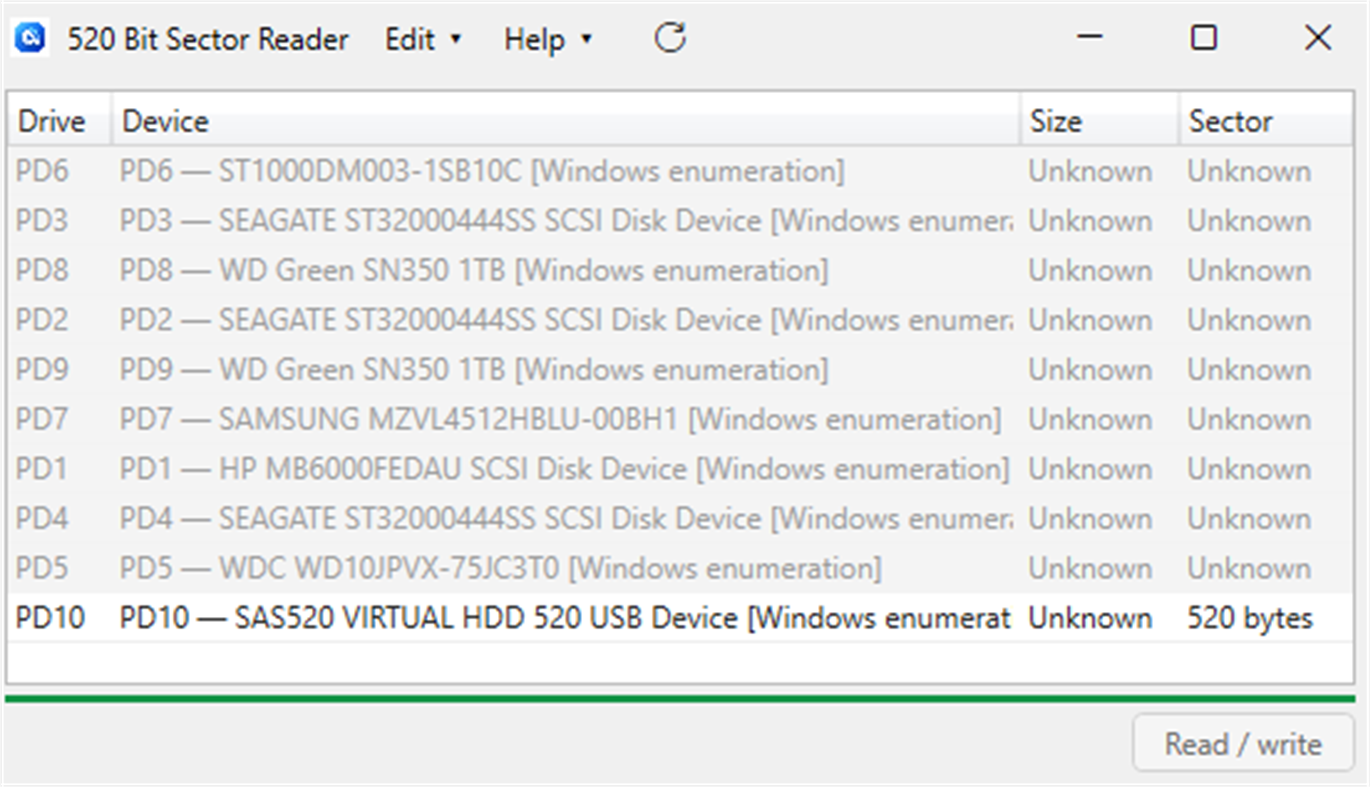Click the 520 Bit Sector Reader app icon
Screen dimensions: 1370x787
pos(29,39)
